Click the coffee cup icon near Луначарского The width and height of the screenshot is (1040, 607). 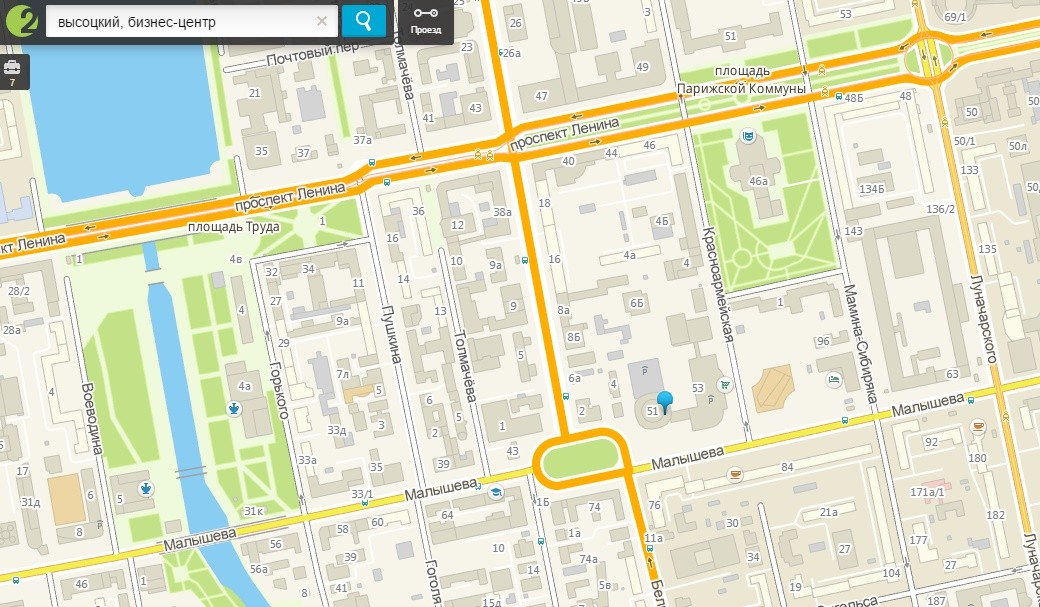[x=978, y=427]
